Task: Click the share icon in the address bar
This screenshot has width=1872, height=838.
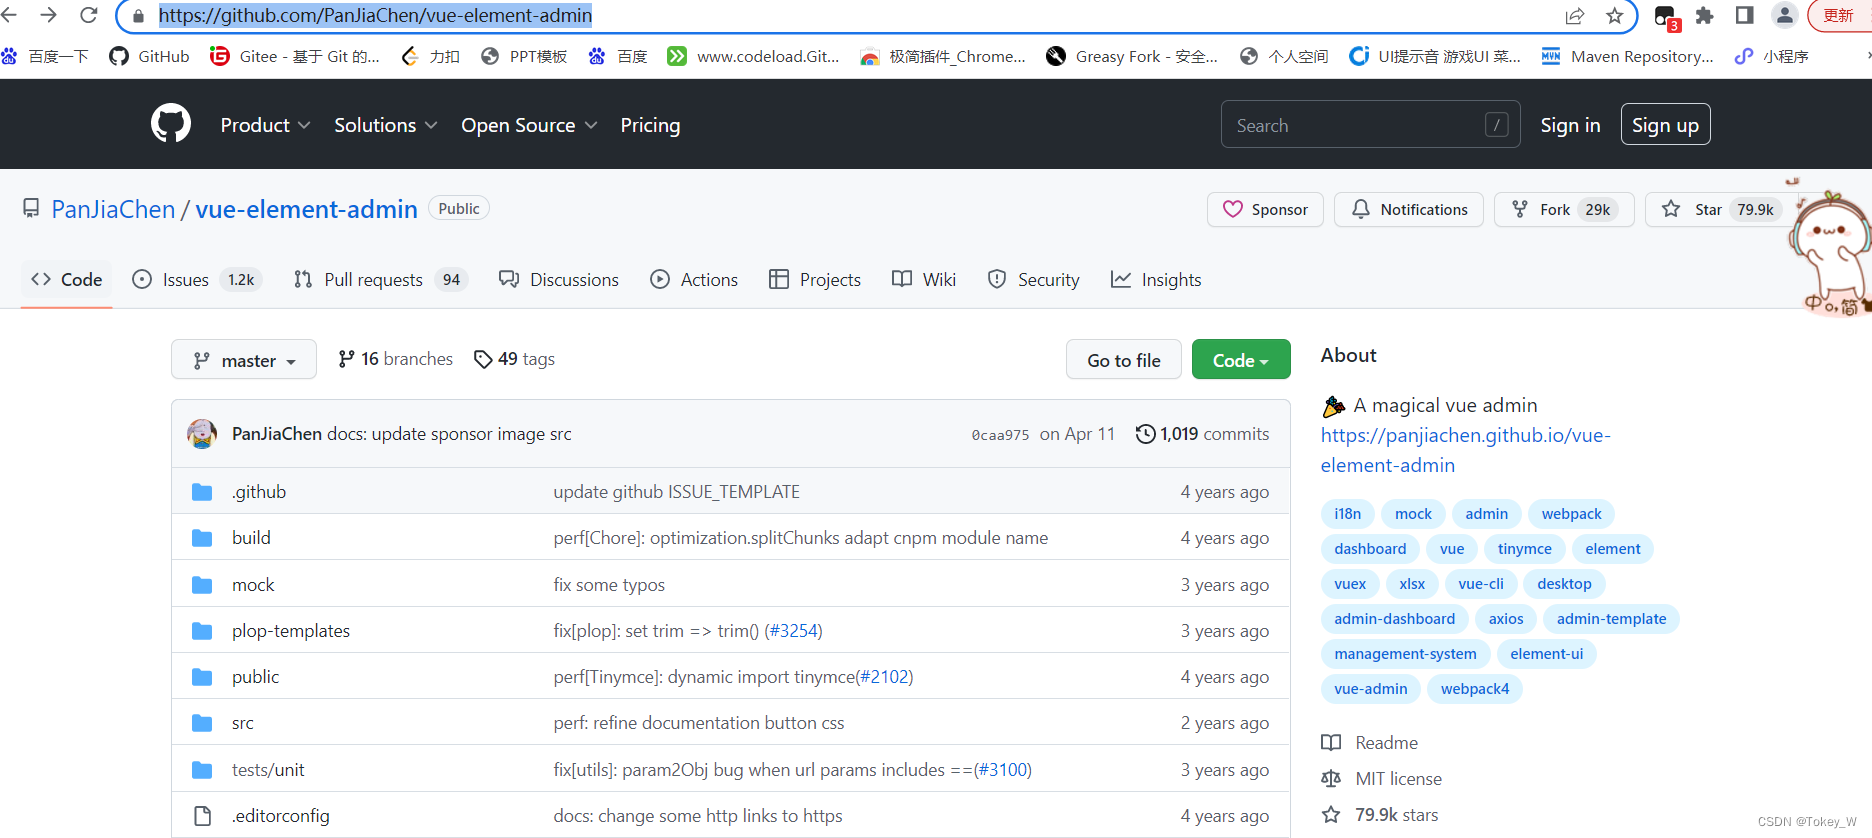Action: (x=1575, y=15)
